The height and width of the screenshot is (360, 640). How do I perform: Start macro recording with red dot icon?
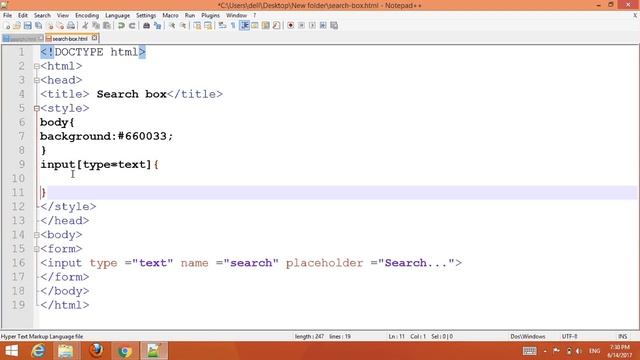291,26
